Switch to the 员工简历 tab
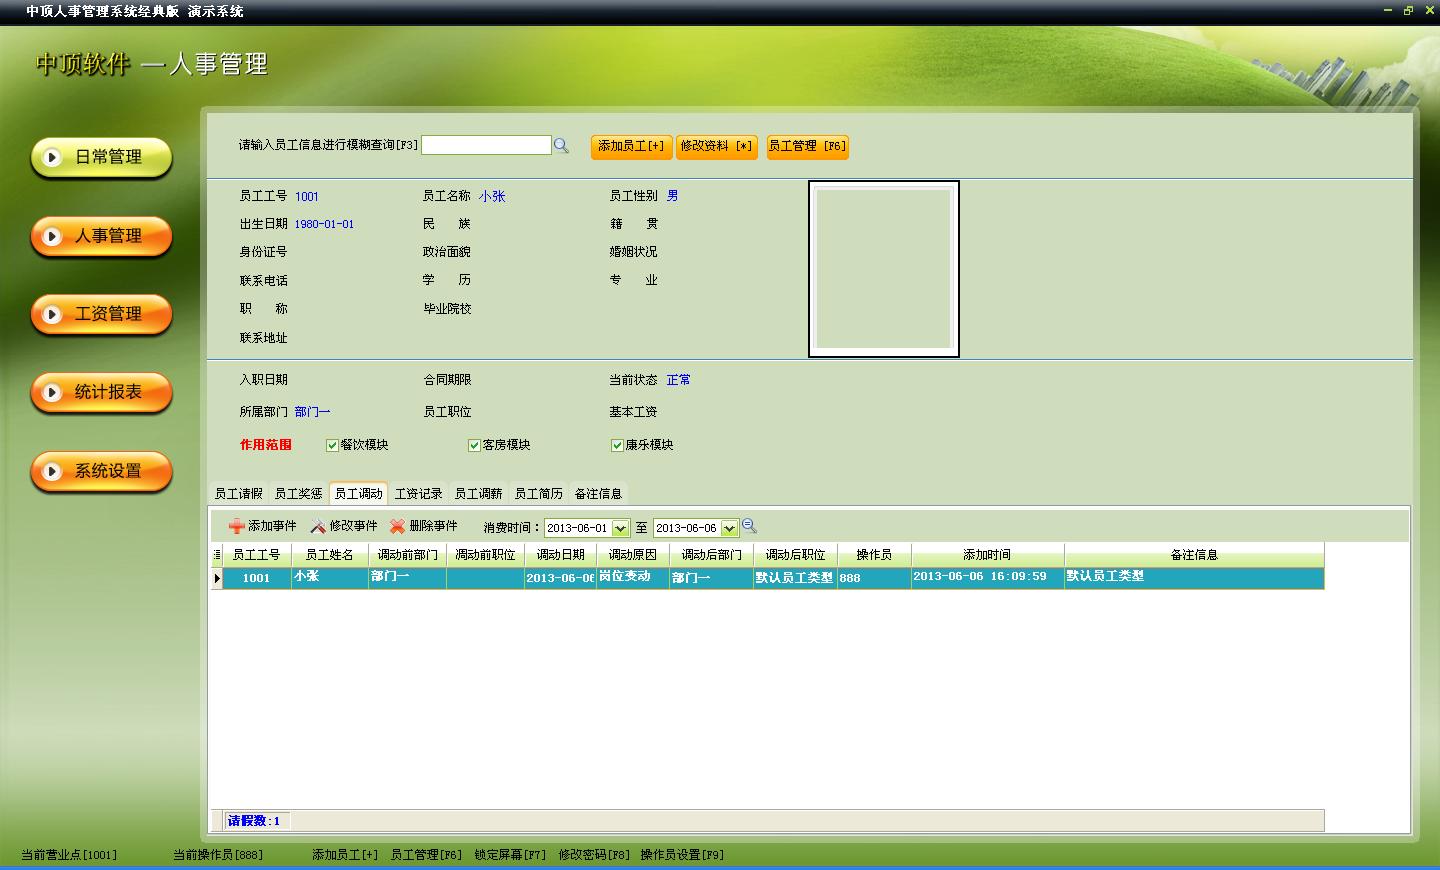Image resolution: width=1440 pixels, height=870 pixels. click(x=539, y=494)
